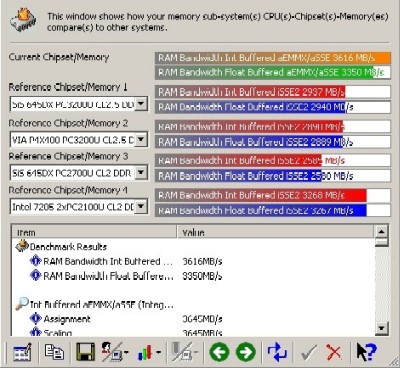Refresh benchmark with blue arrows icon

[277, 352]
